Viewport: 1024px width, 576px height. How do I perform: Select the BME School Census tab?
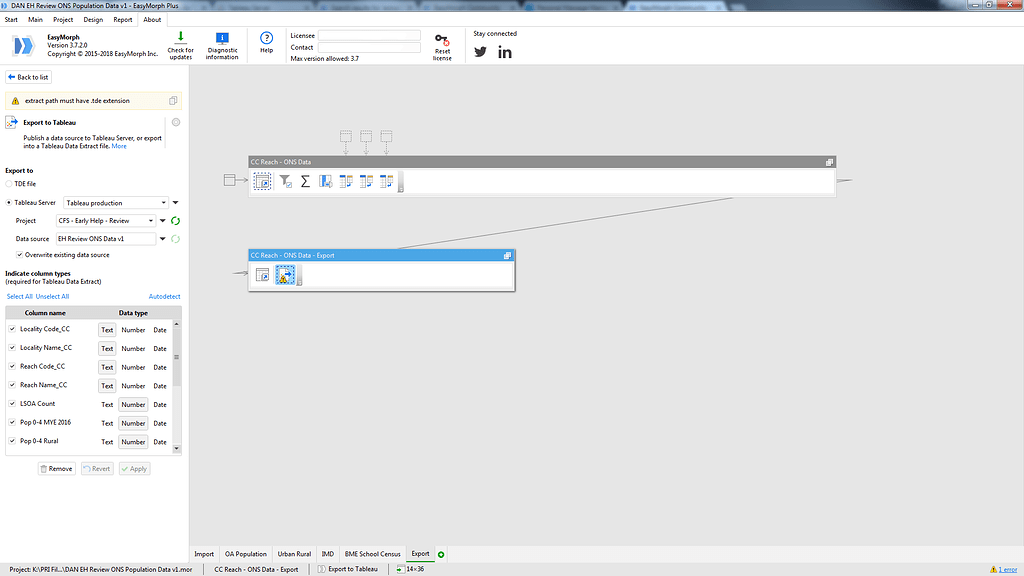click(371, 553)
